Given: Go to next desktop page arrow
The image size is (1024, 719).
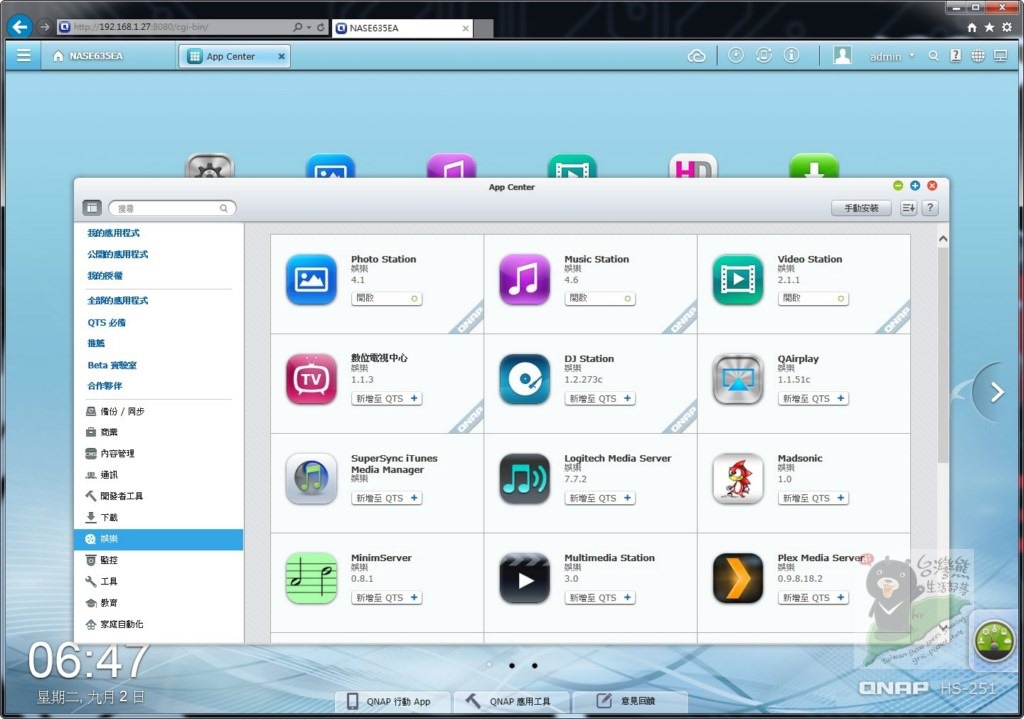Looking at the screenshot, I should [997, 392].
